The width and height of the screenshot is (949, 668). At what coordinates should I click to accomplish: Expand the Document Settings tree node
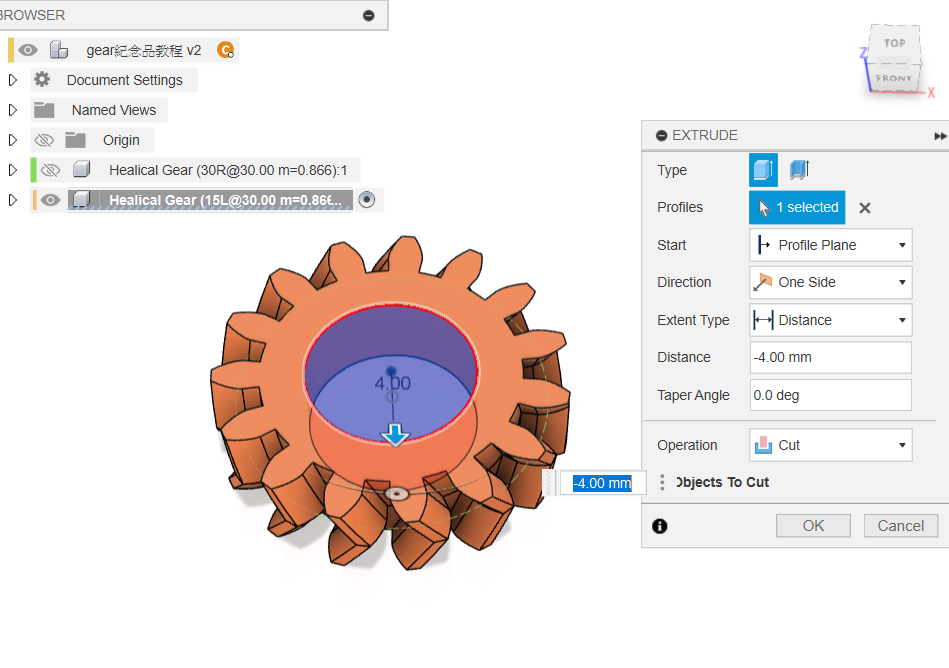(x=13, y=80)
